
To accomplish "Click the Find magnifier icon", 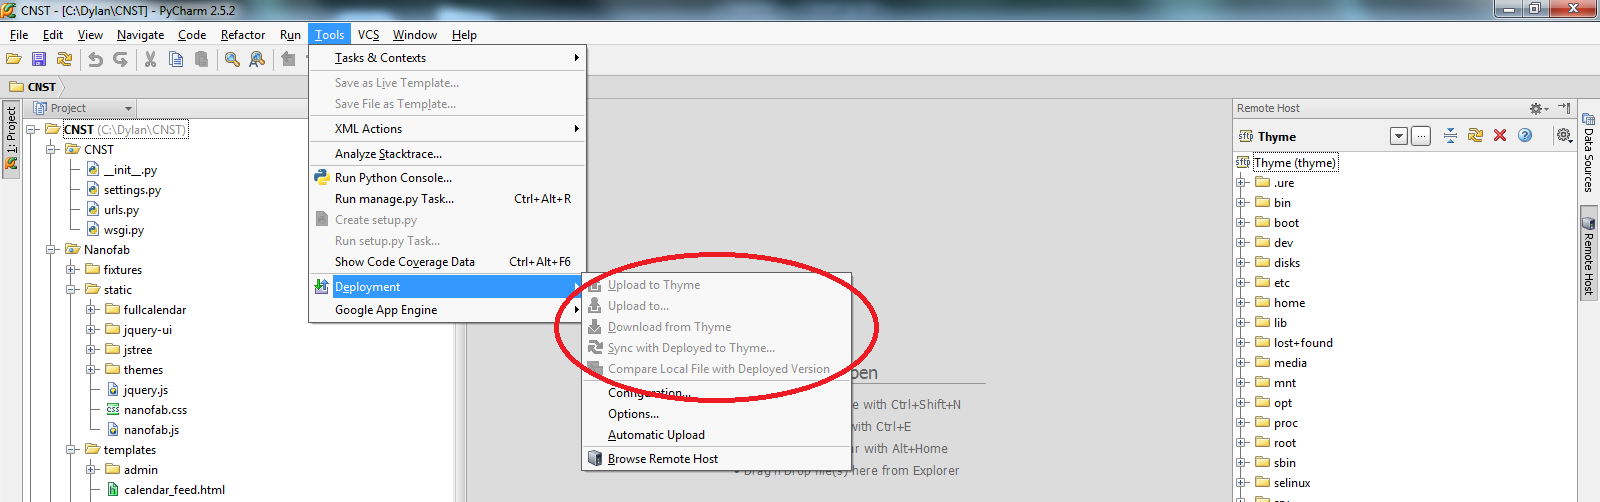I will [x=232, y=60].
